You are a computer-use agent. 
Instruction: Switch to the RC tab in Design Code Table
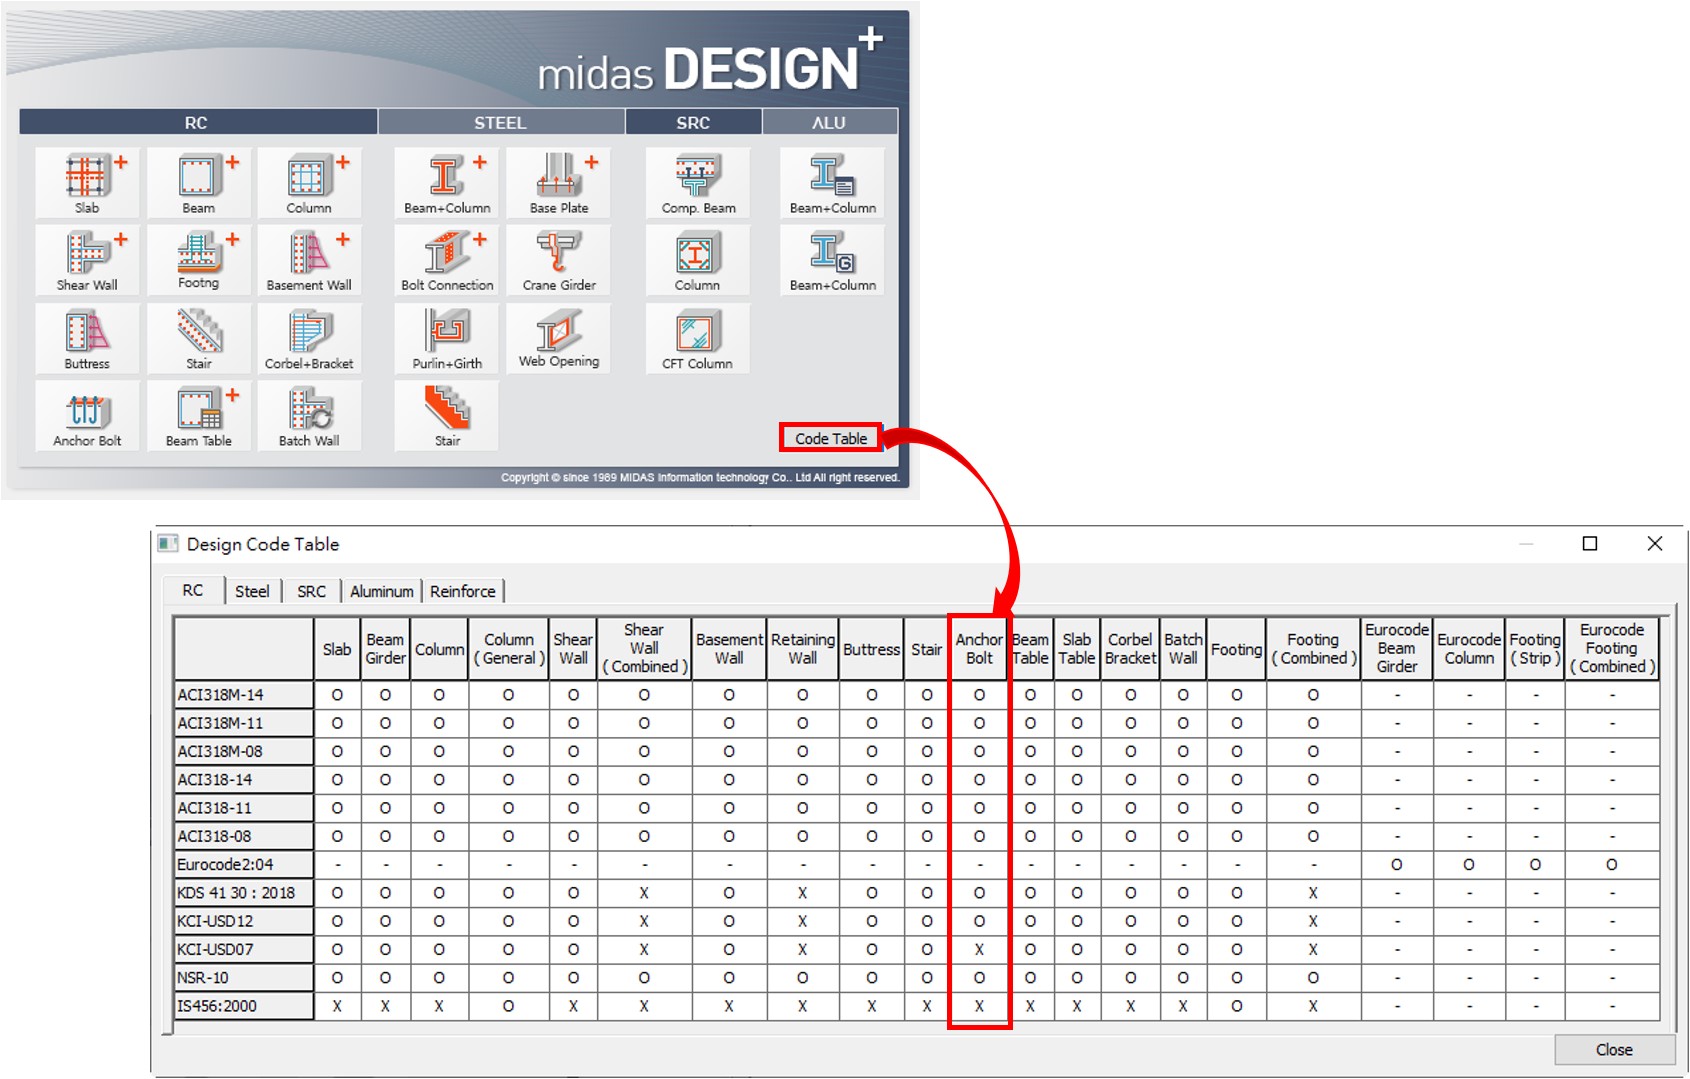pos(193,590)
